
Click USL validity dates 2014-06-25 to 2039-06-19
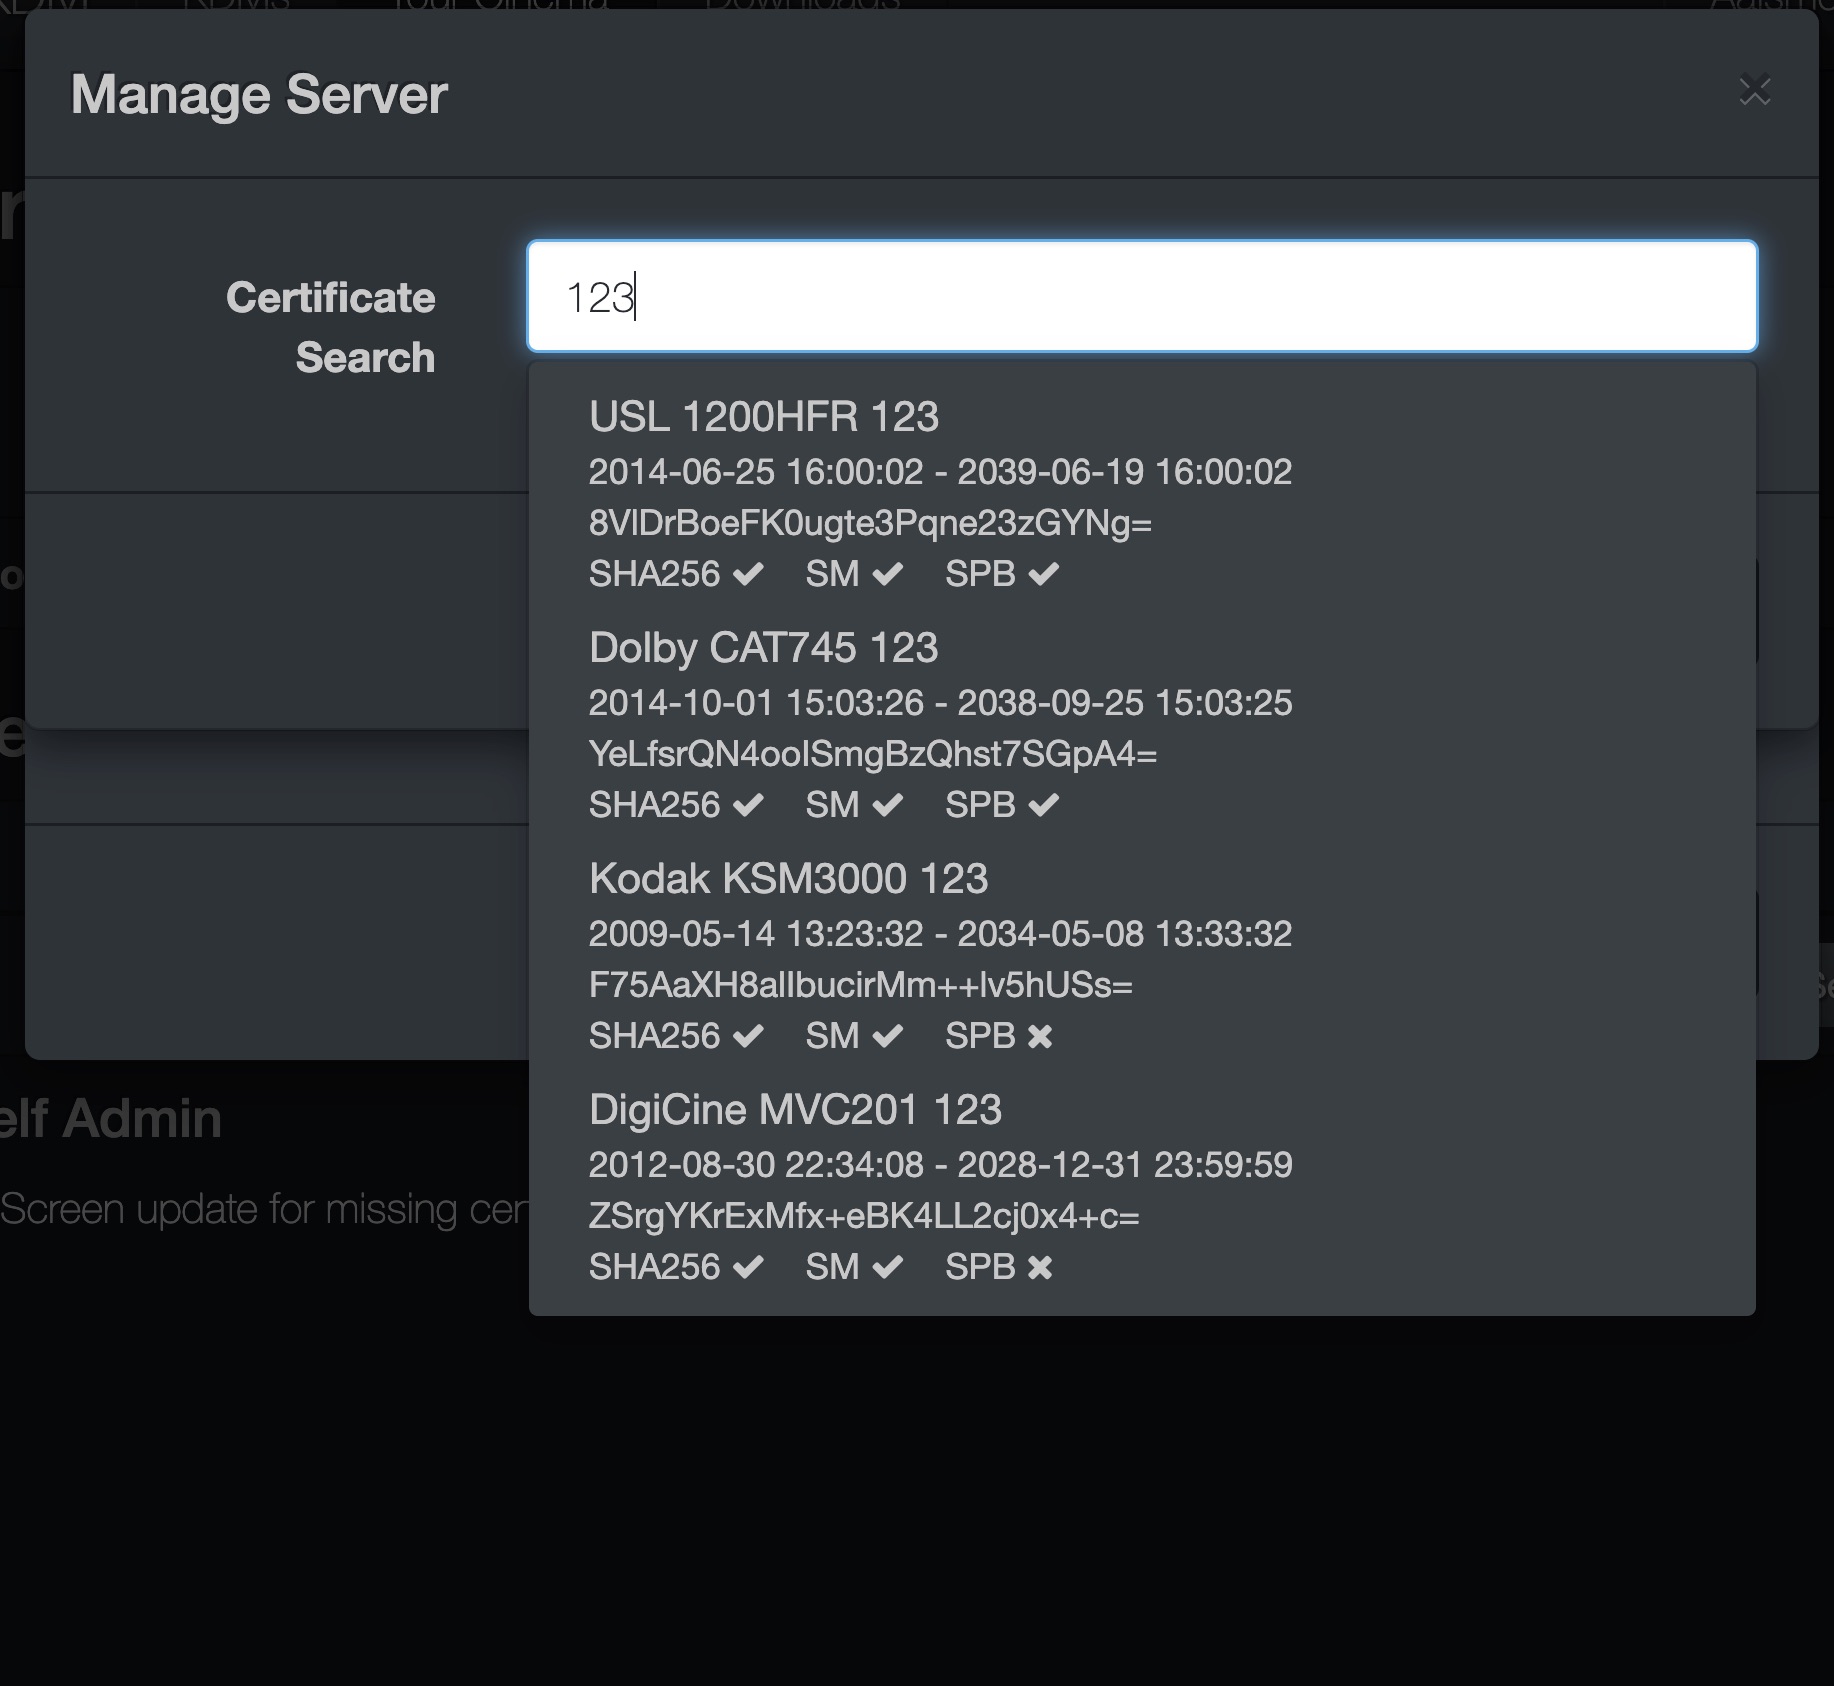tap(940, 472)
